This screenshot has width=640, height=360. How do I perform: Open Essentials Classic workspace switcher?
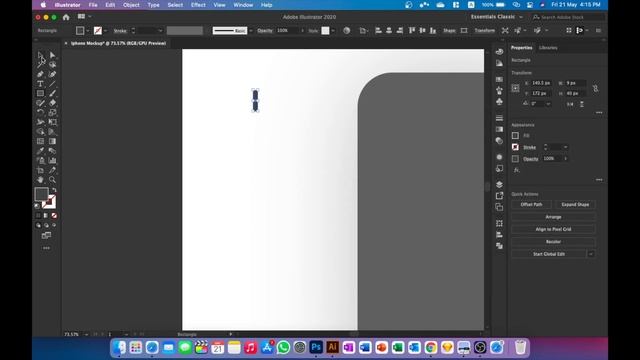tap(496, 17)
